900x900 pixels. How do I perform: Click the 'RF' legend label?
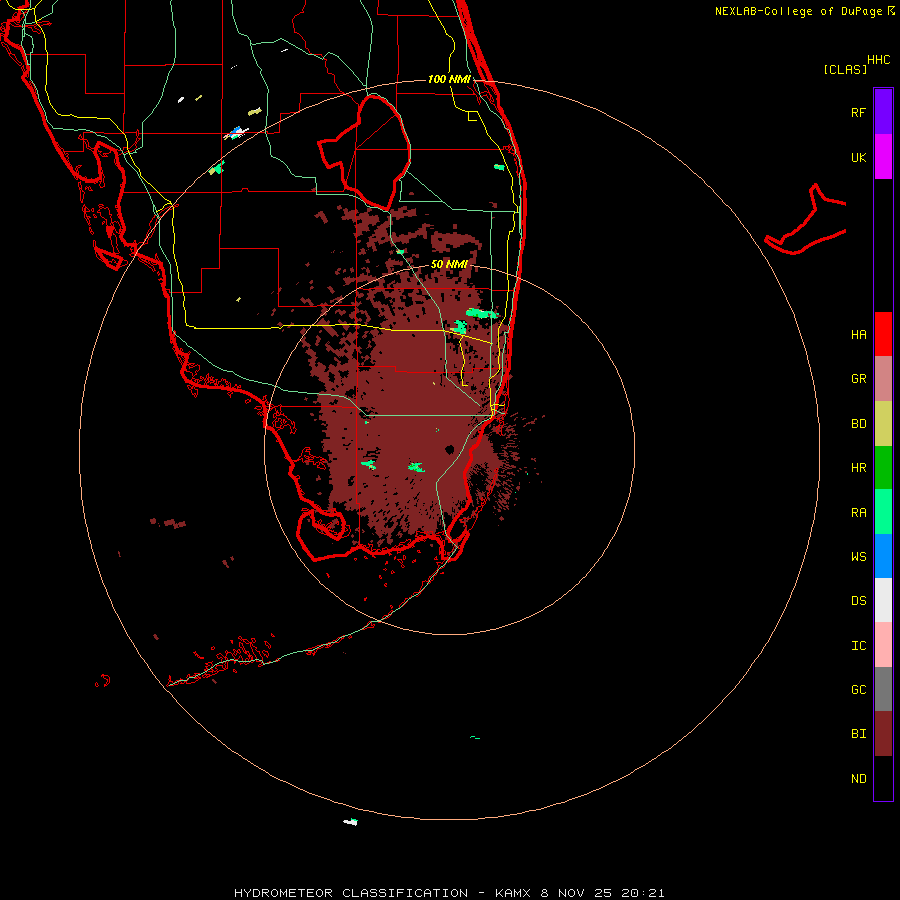[x=858, y=112]
